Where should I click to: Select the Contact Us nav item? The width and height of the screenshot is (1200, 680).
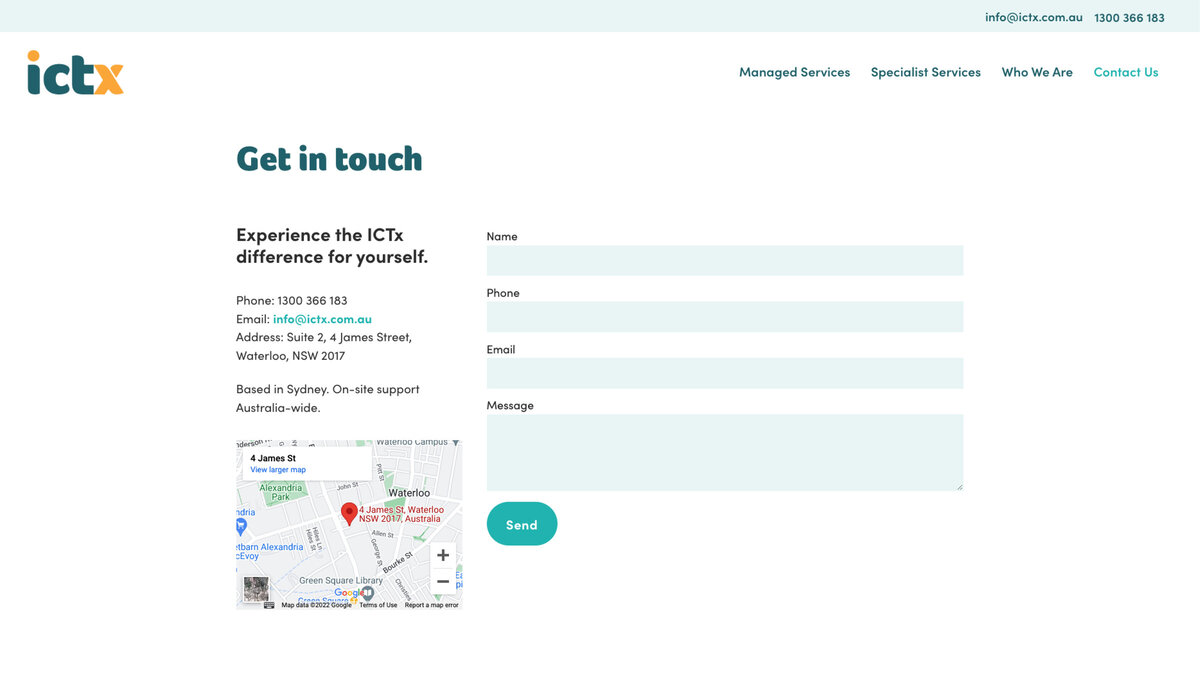(1126, 72)
